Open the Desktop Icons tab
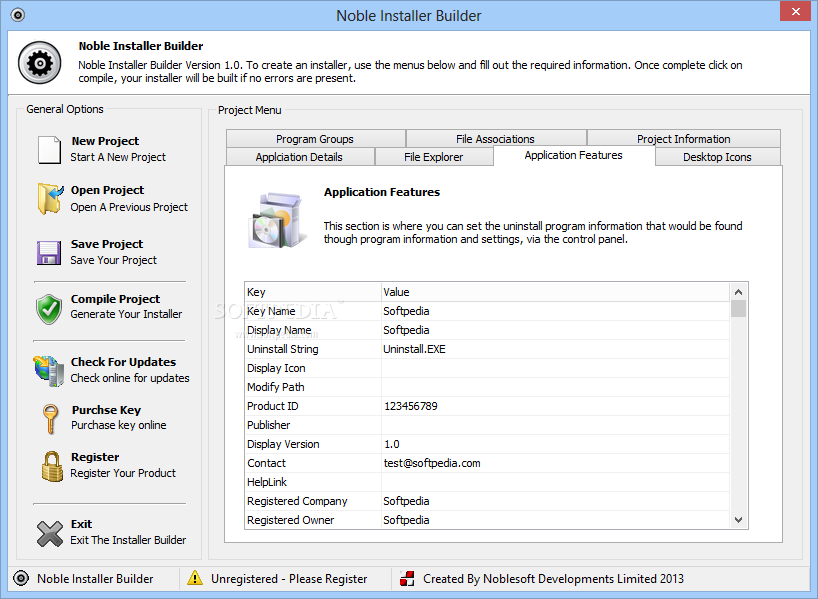 pyautogui.click(x=717, y=157)
